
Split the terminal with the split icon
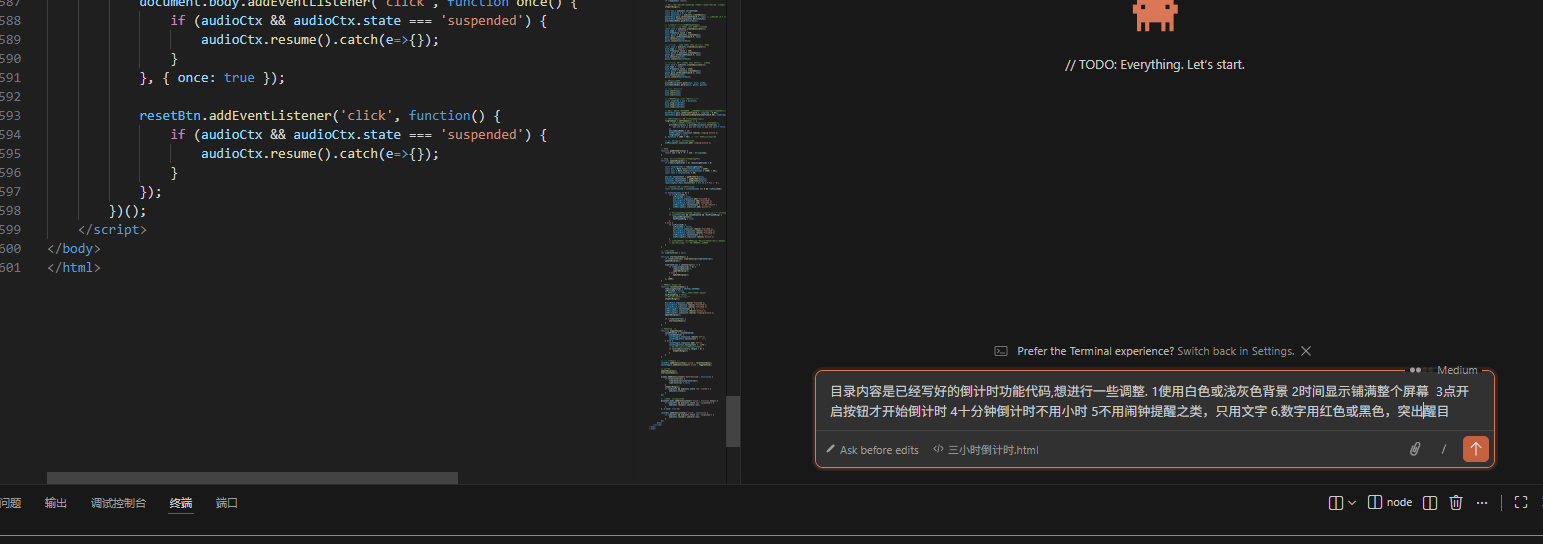point(1430,503)
